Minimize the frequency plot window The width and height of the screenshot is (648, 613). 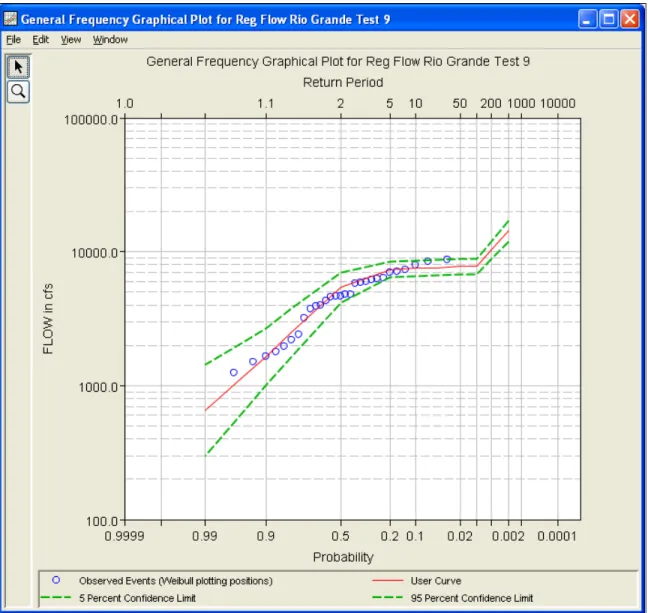pos(587,19)
